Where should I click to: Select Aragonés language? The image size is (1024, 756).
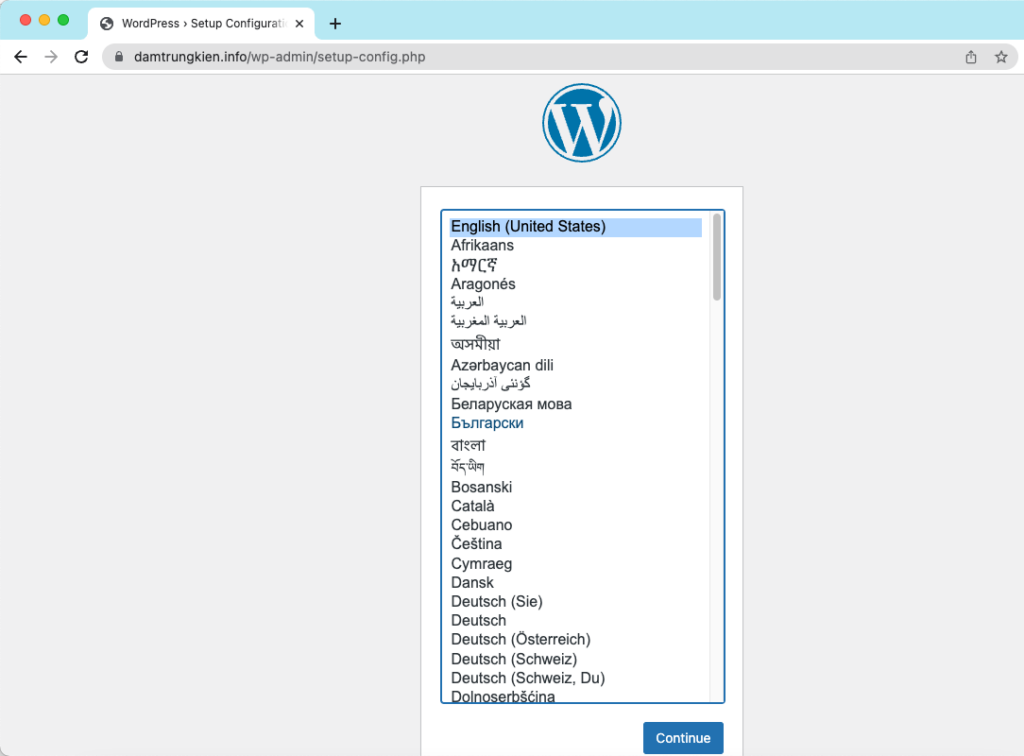coord(575,284)
